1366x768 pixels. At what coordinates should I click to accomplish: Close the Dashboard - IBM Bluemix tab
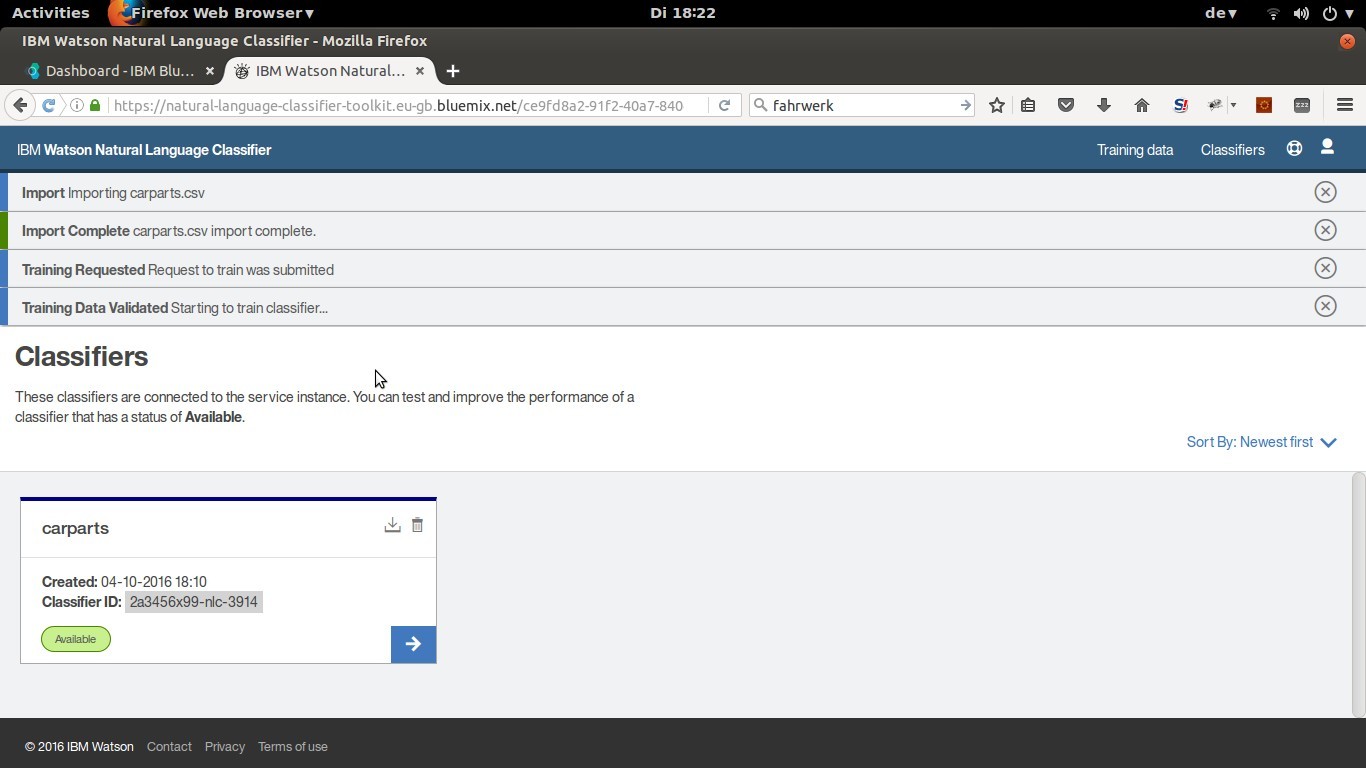pyautogui.click(x=209, y=71)
